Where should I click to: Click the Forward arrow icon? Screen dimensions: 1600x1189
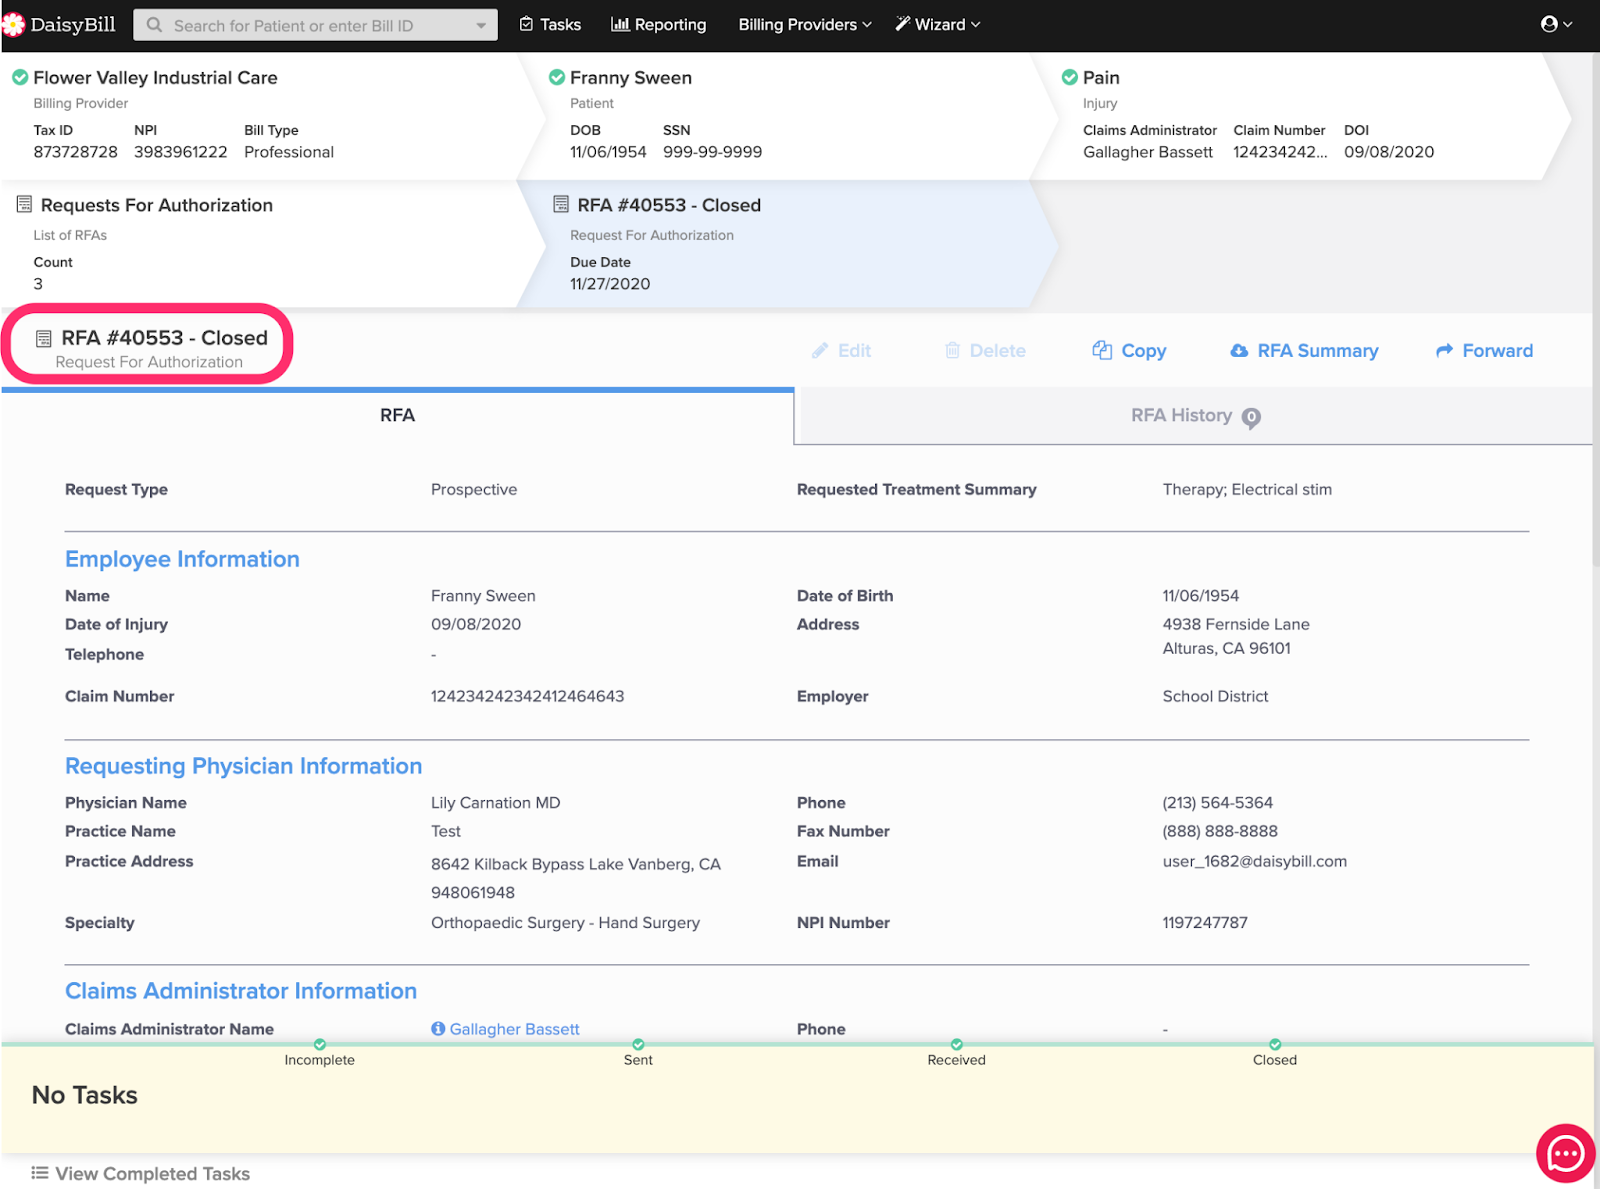pyautogui.click(x=1444, y=351)
